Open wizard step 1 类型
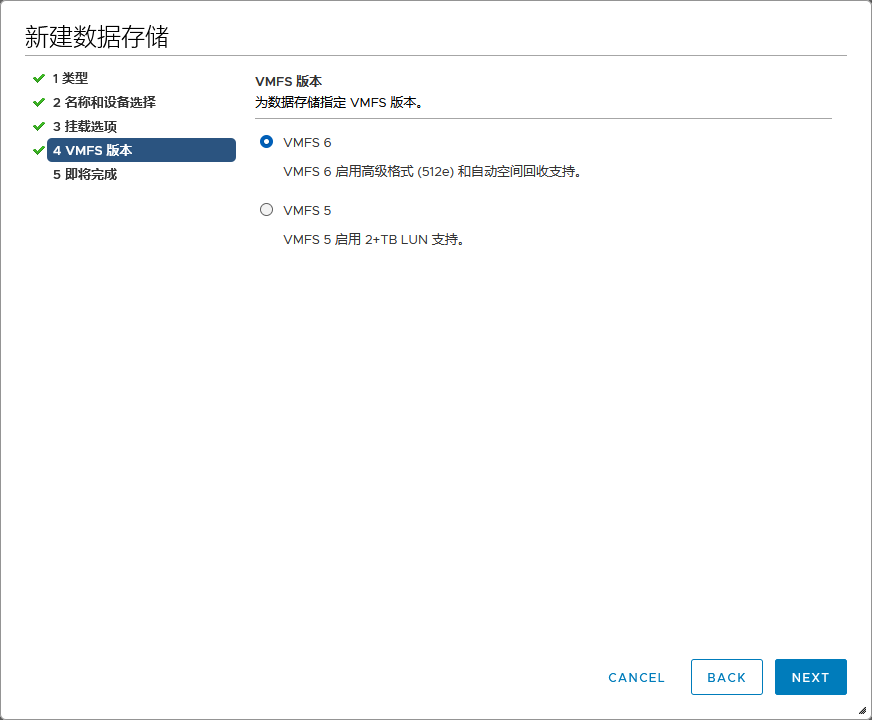Screen dimensions: 872x720 [x=73, y=77]
